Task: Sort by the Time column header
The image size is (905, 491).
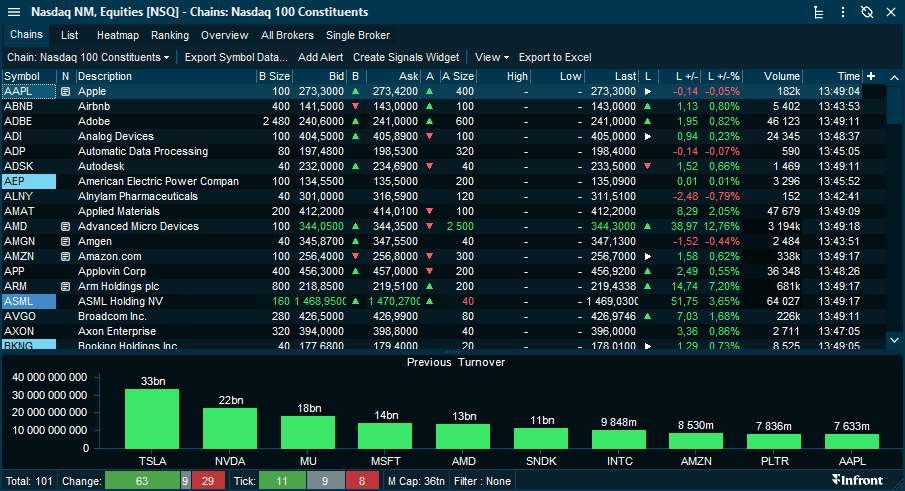Action: tap(832, 76)
